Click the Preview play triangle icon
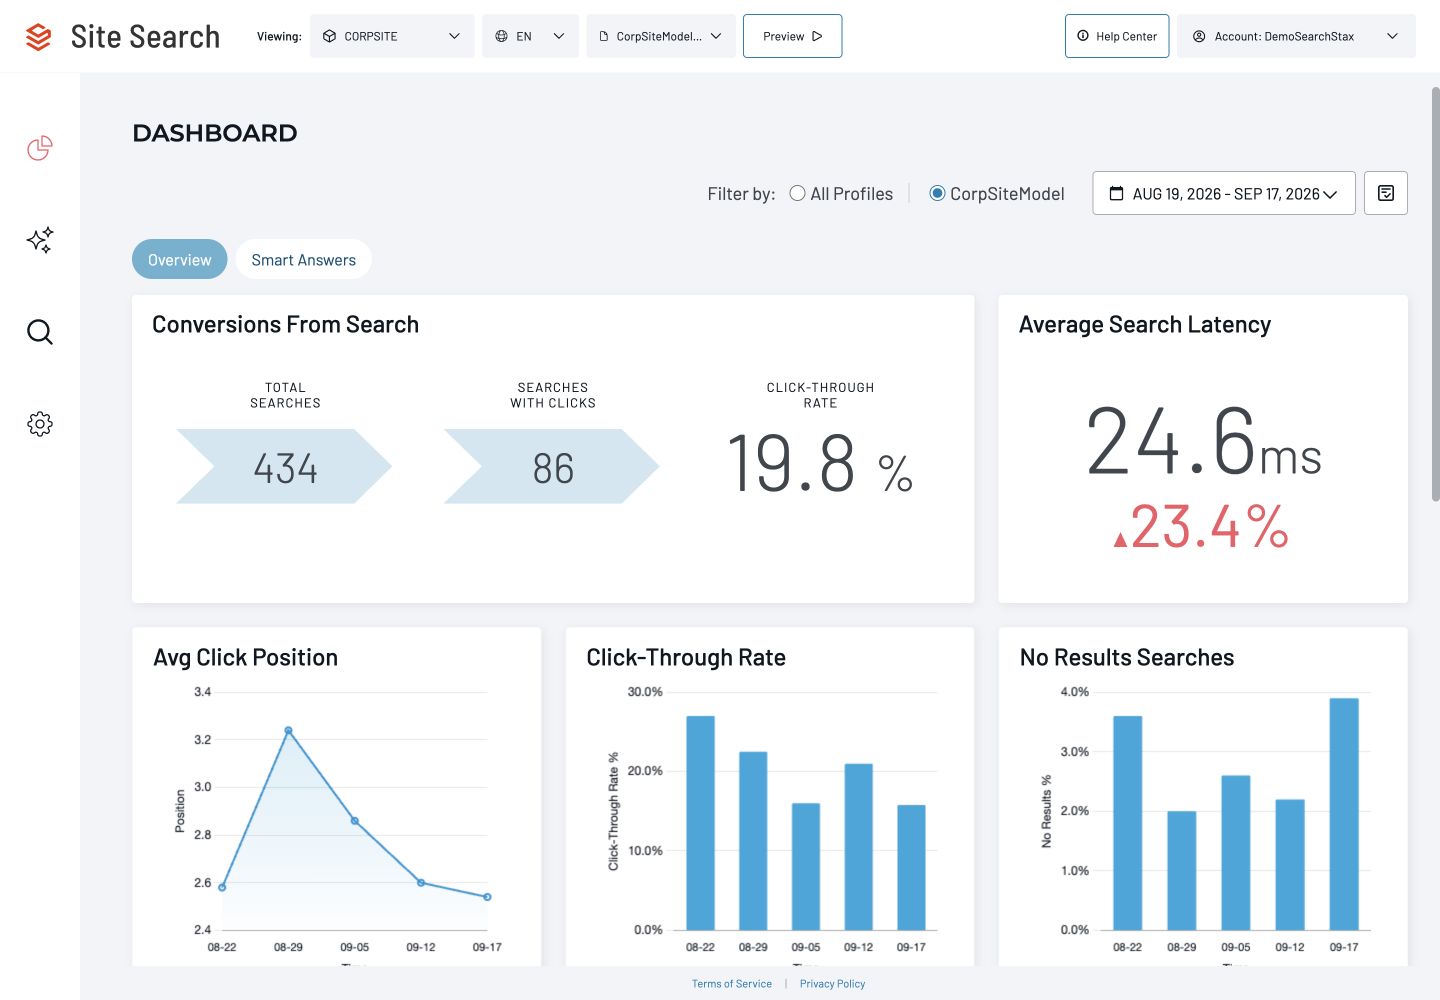Image resolution: width=1440 pixels, height=1000 pixels. point(817,36)
